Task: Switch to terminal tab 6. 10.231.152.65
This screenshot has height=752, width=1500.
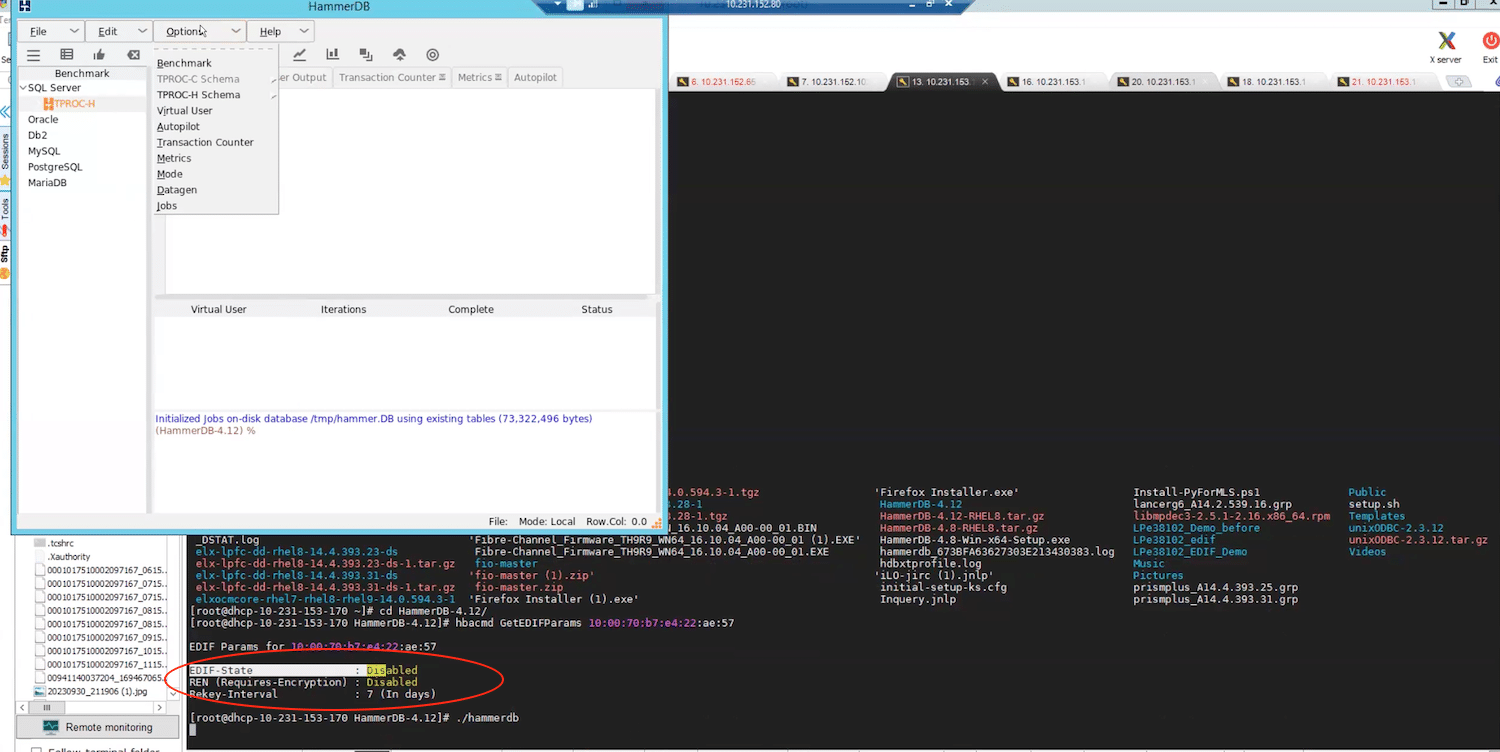Action: 722,82
